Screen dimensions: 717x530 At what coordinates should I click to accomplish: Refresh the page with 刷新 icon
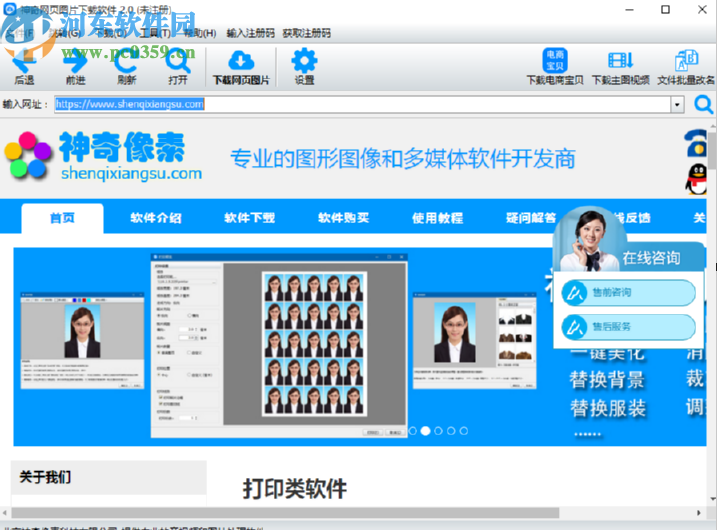point(127,61)
